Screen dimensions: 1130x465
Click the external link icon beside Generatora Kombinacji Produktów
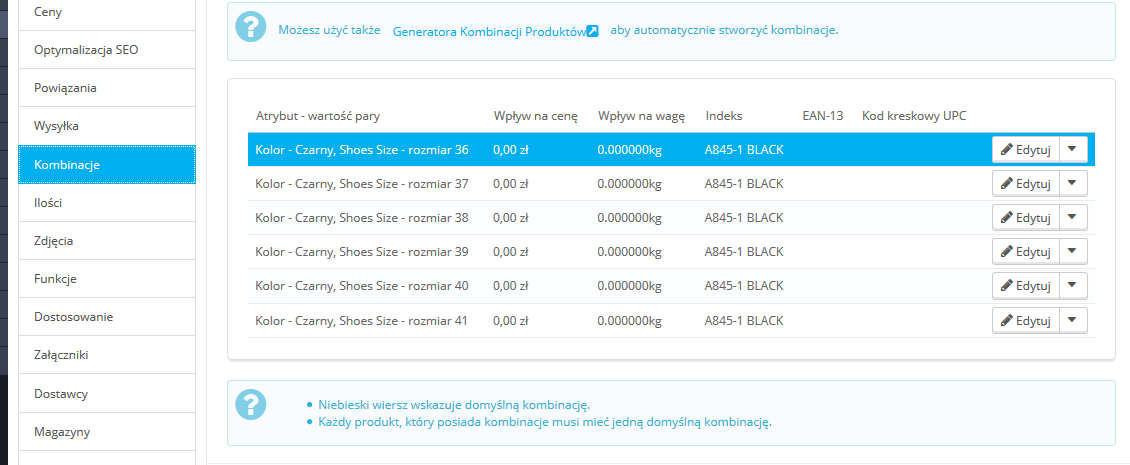point(592,31)
